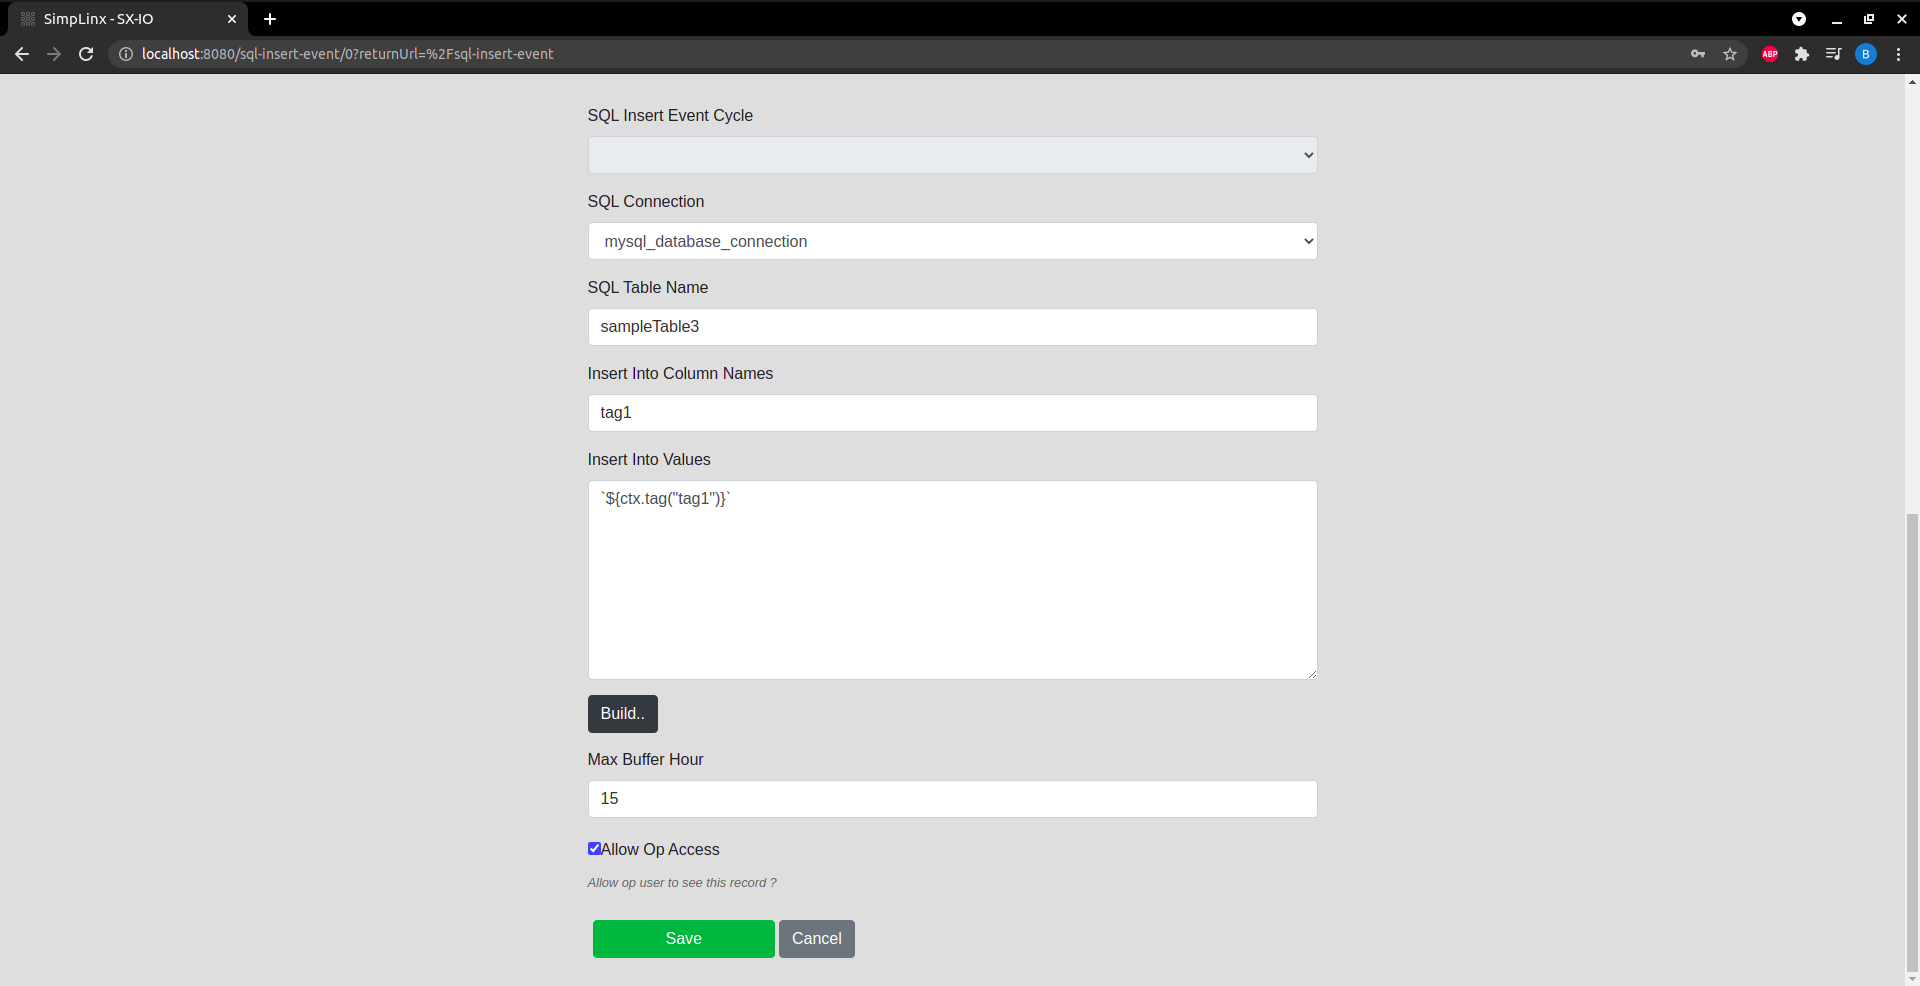This screenshot has width=1920, height=986.
Task: Click the Insert Into Column Names field
Action: (952, 413)
